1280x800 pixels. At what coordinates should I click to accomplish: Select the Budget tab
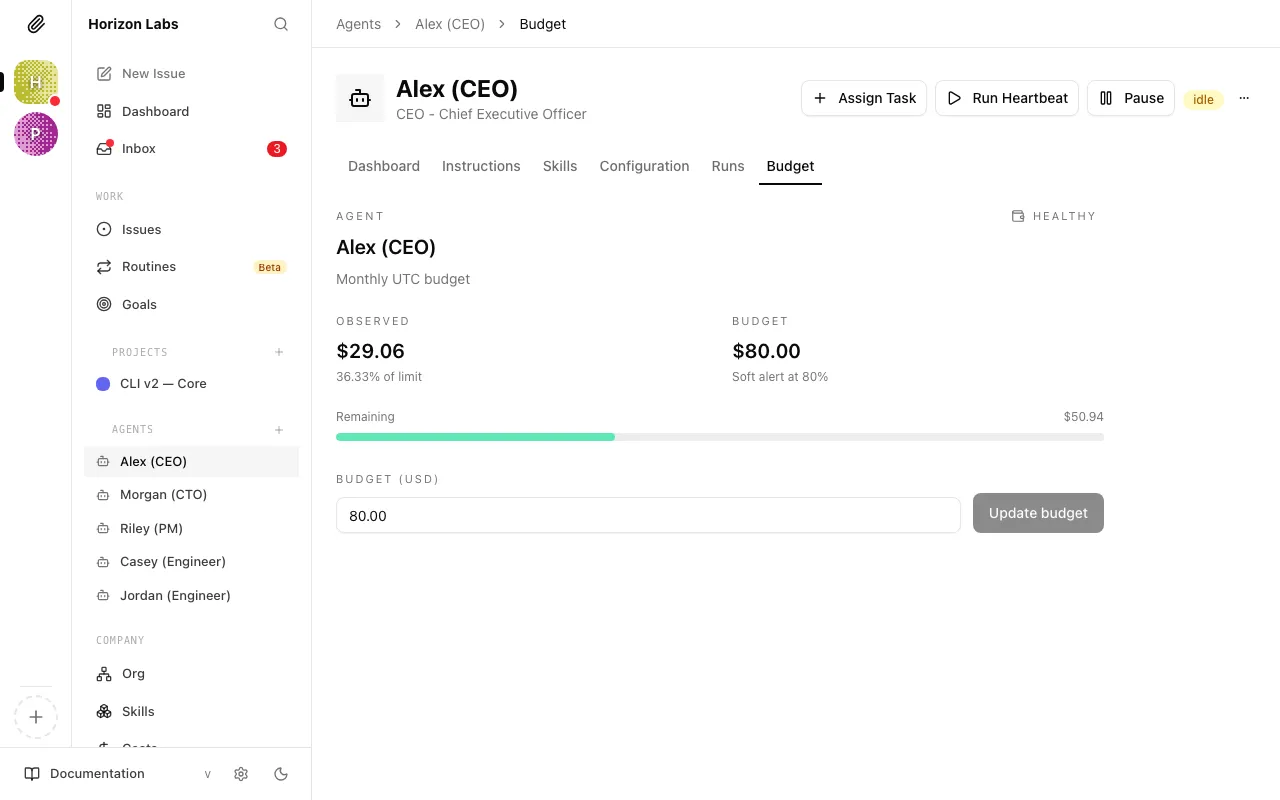click(x=790, y=166)
